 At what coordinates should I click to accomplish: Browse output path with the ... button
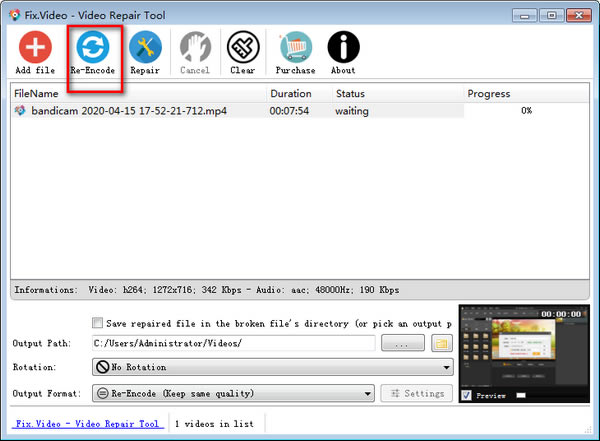pyautogui.click(x=403, y=343)
